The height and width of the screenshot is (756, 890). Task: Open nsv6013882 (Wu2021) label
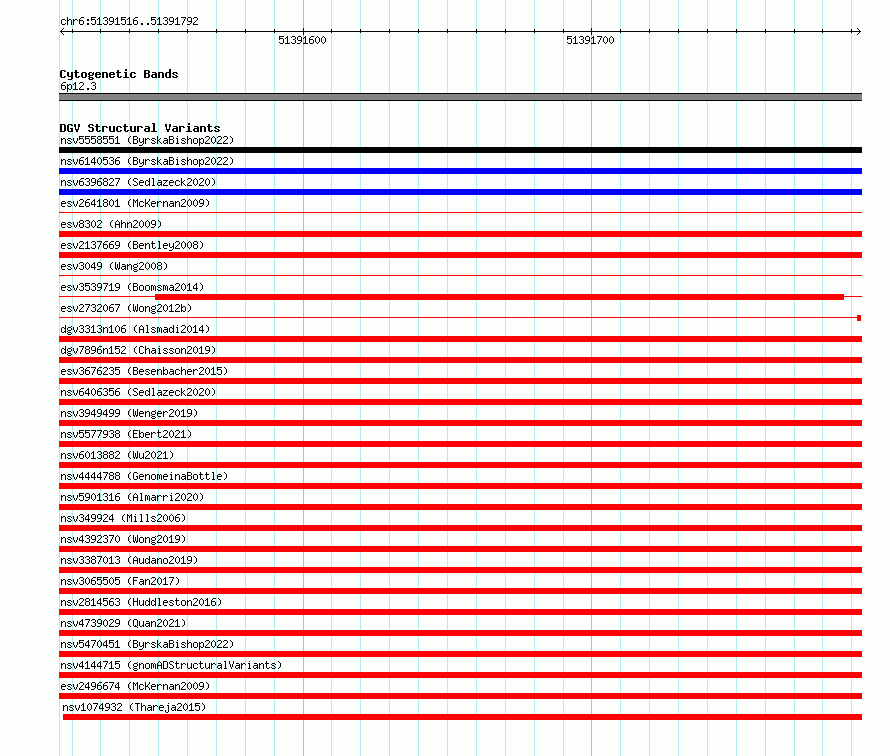click(x=117, y=455)
